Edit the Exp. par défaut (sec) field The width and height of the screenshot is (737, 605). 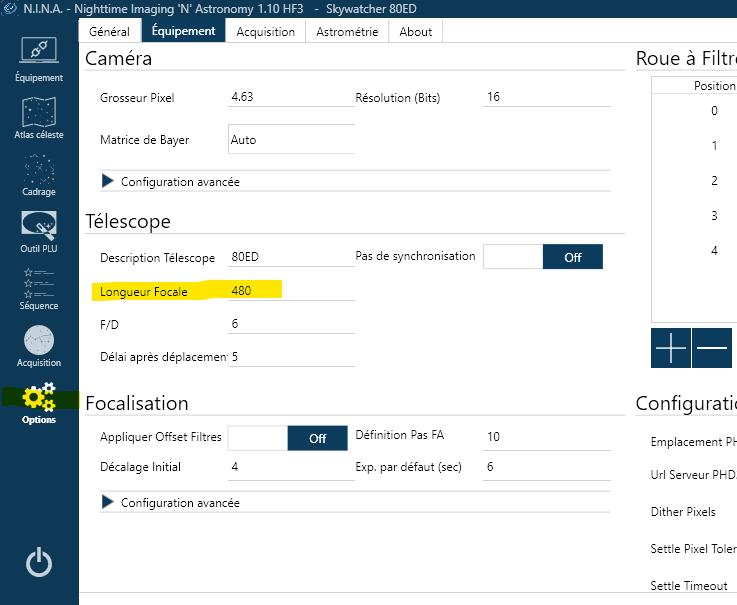click(x=547, y=467)
